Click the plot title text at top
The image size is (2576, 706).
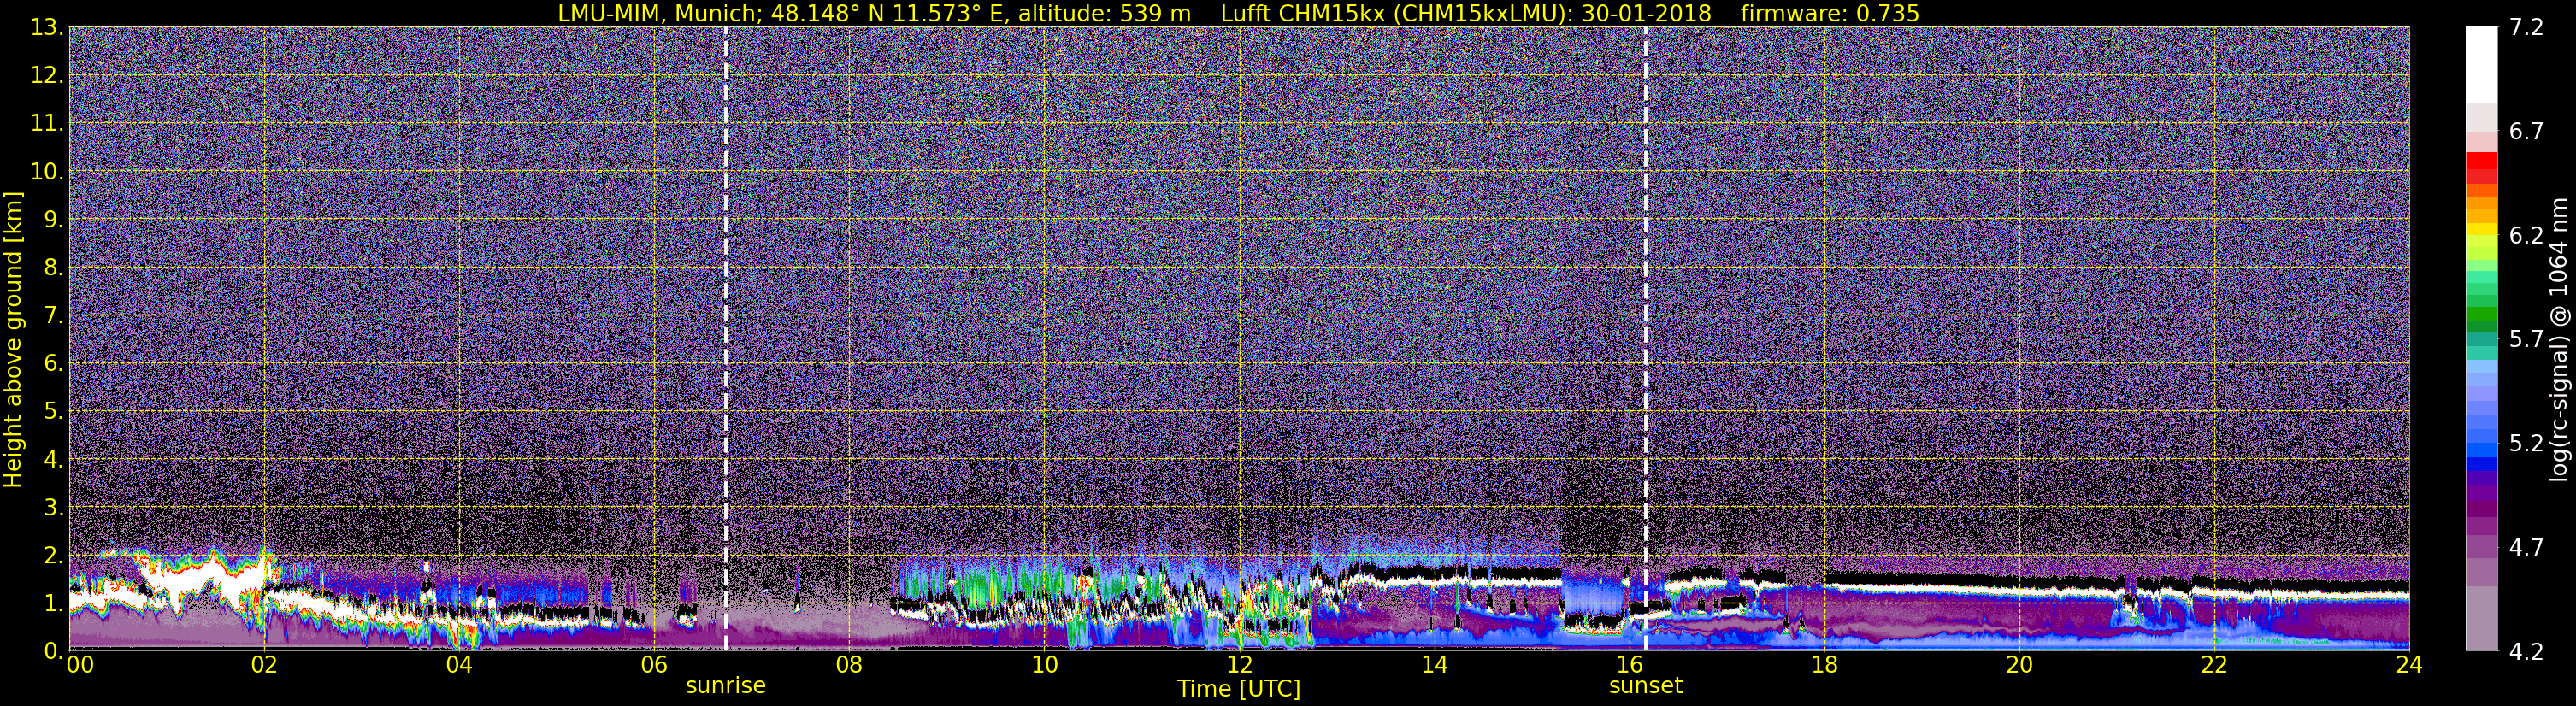pos(1238,13)
